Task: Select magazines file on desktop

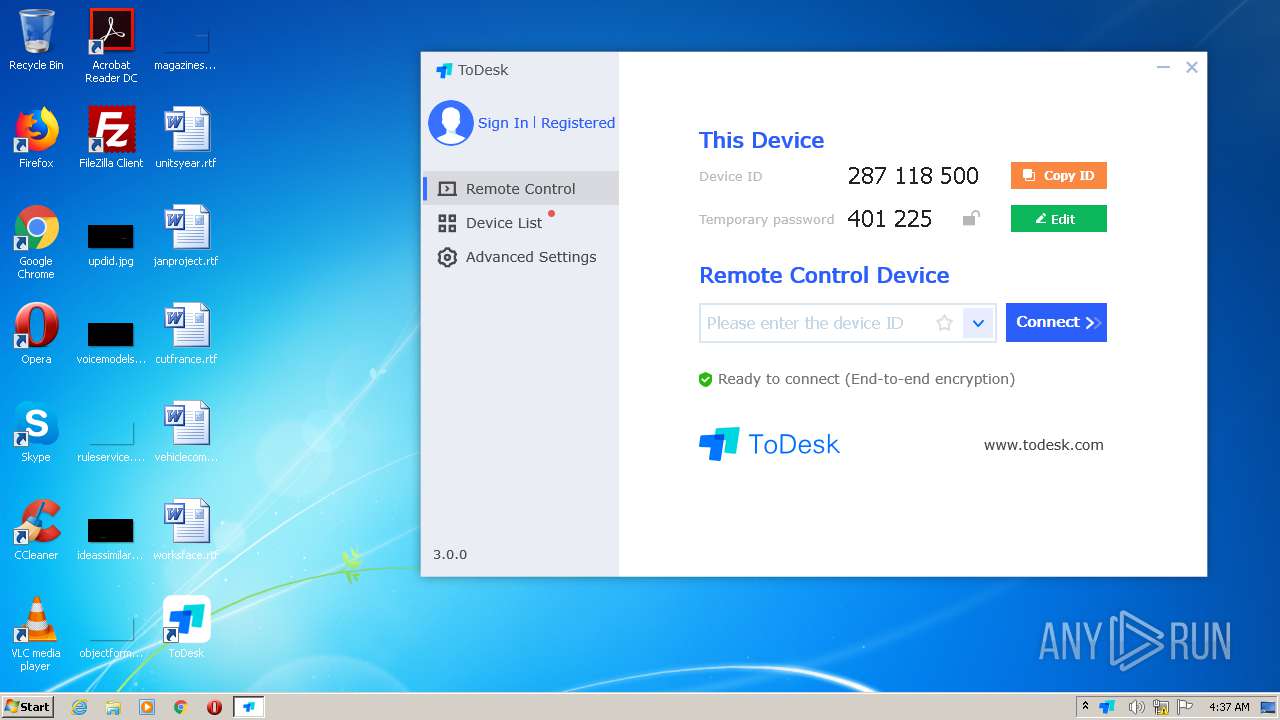Action: [186, 48]
